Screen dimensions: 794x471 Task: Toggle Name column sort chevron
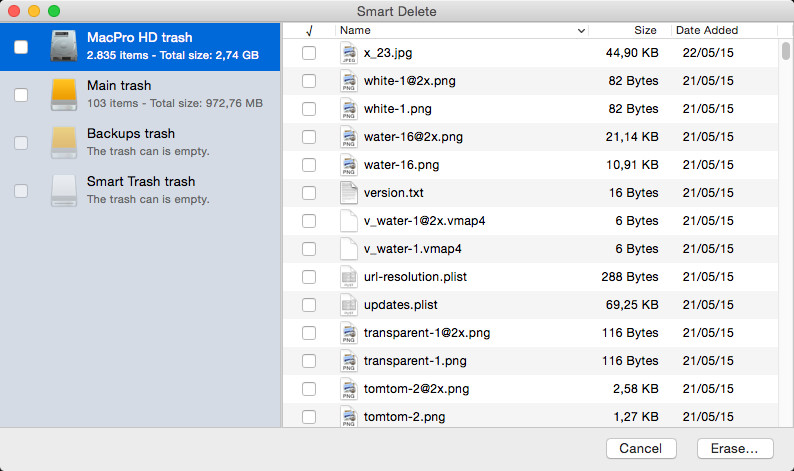581,31
